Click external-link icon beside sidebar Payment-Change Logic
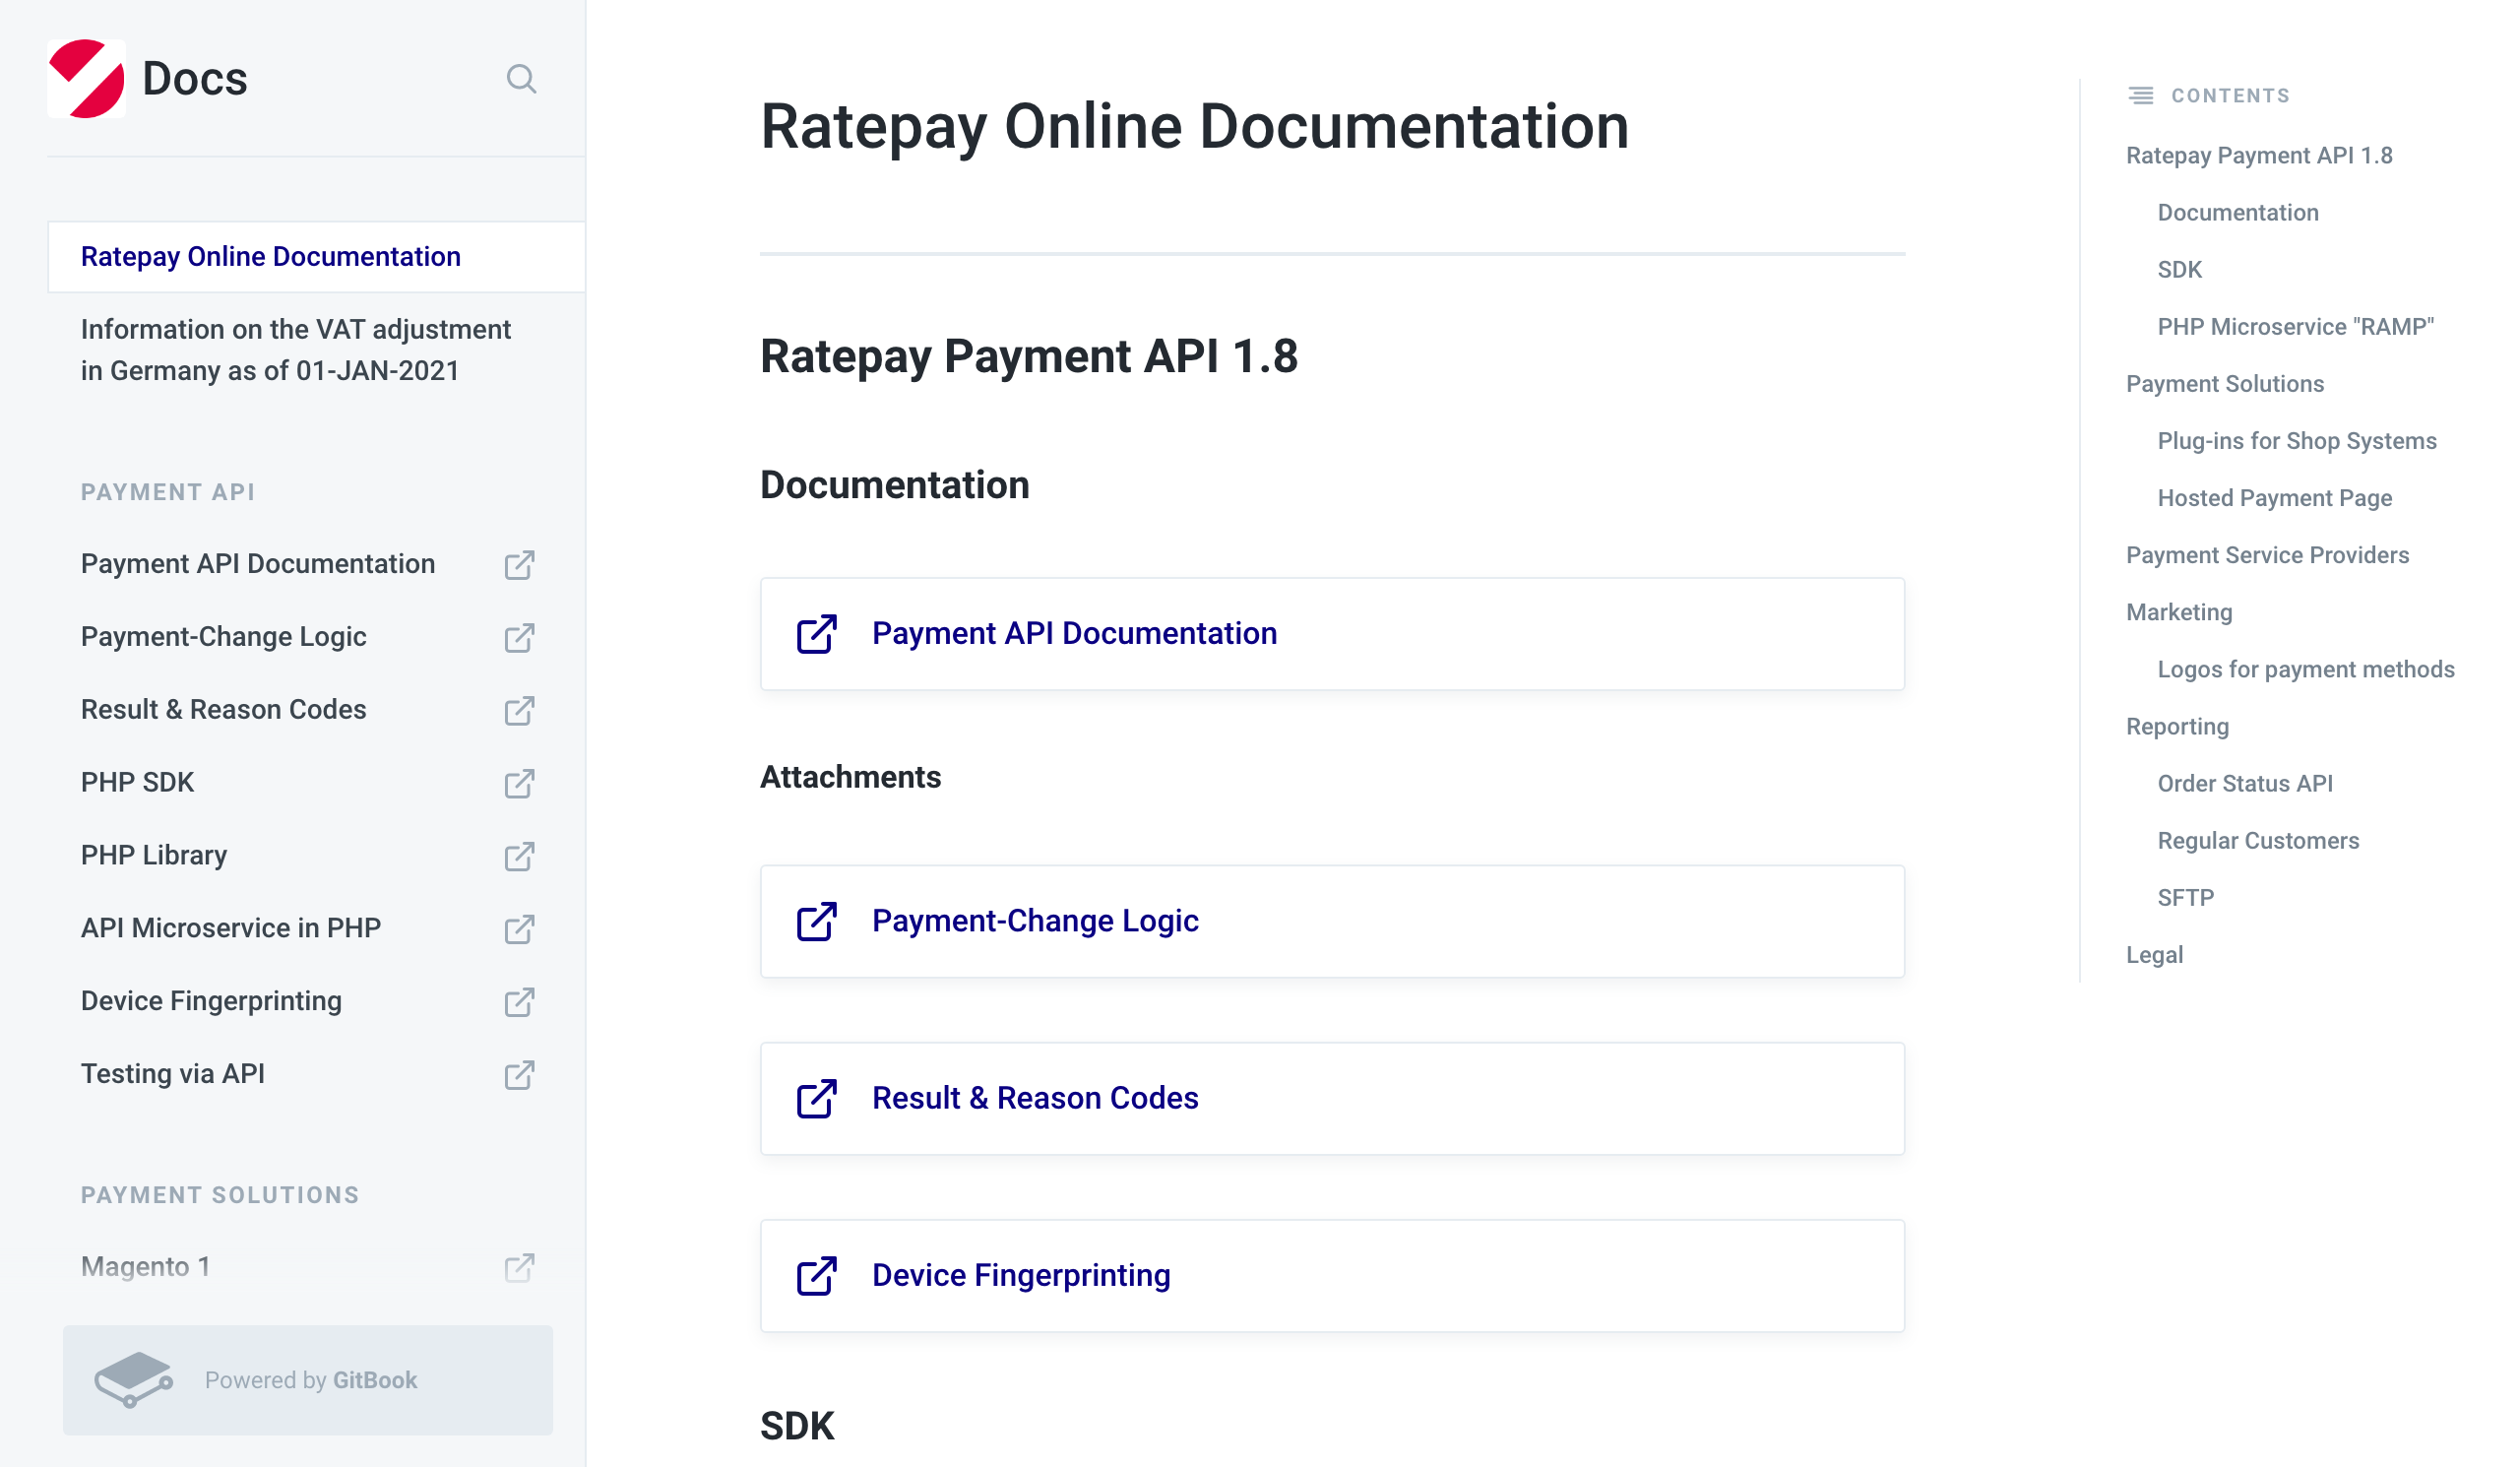Viewport: 2520px width, 1467px height. [x=519, y=638]
